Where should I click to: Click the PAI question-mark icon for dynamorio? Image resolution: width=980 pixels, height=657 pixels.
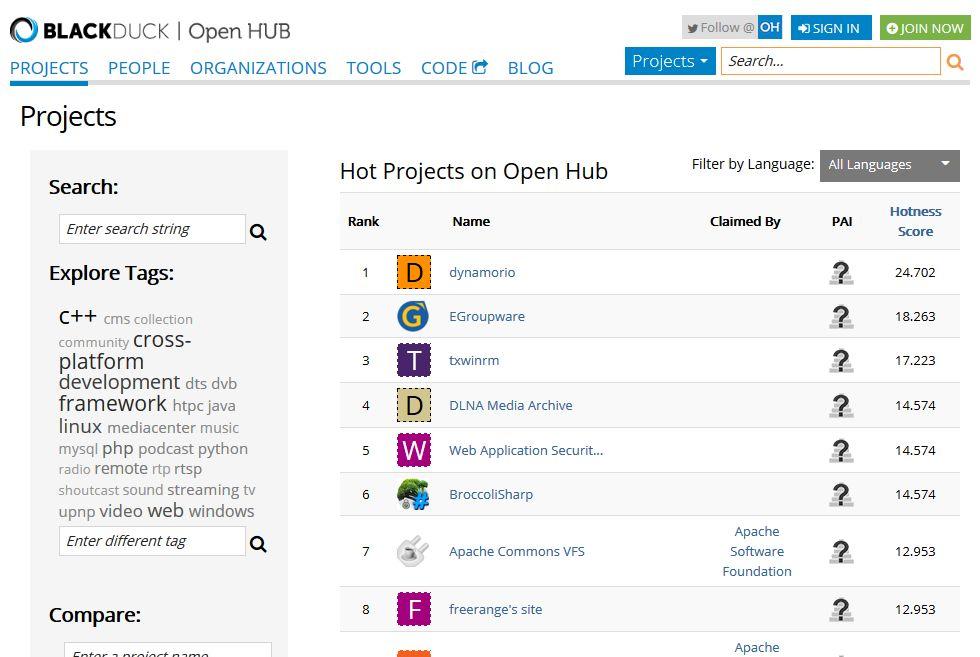point(841,273)
